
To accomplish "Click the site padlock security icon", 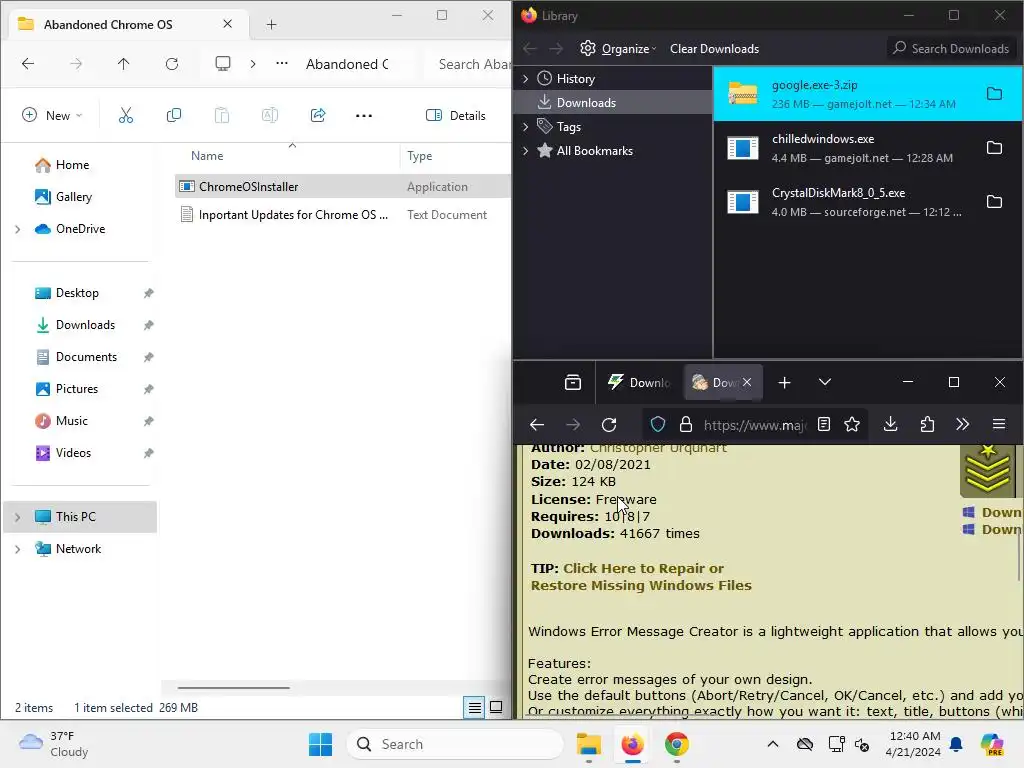I will (686, 425).
